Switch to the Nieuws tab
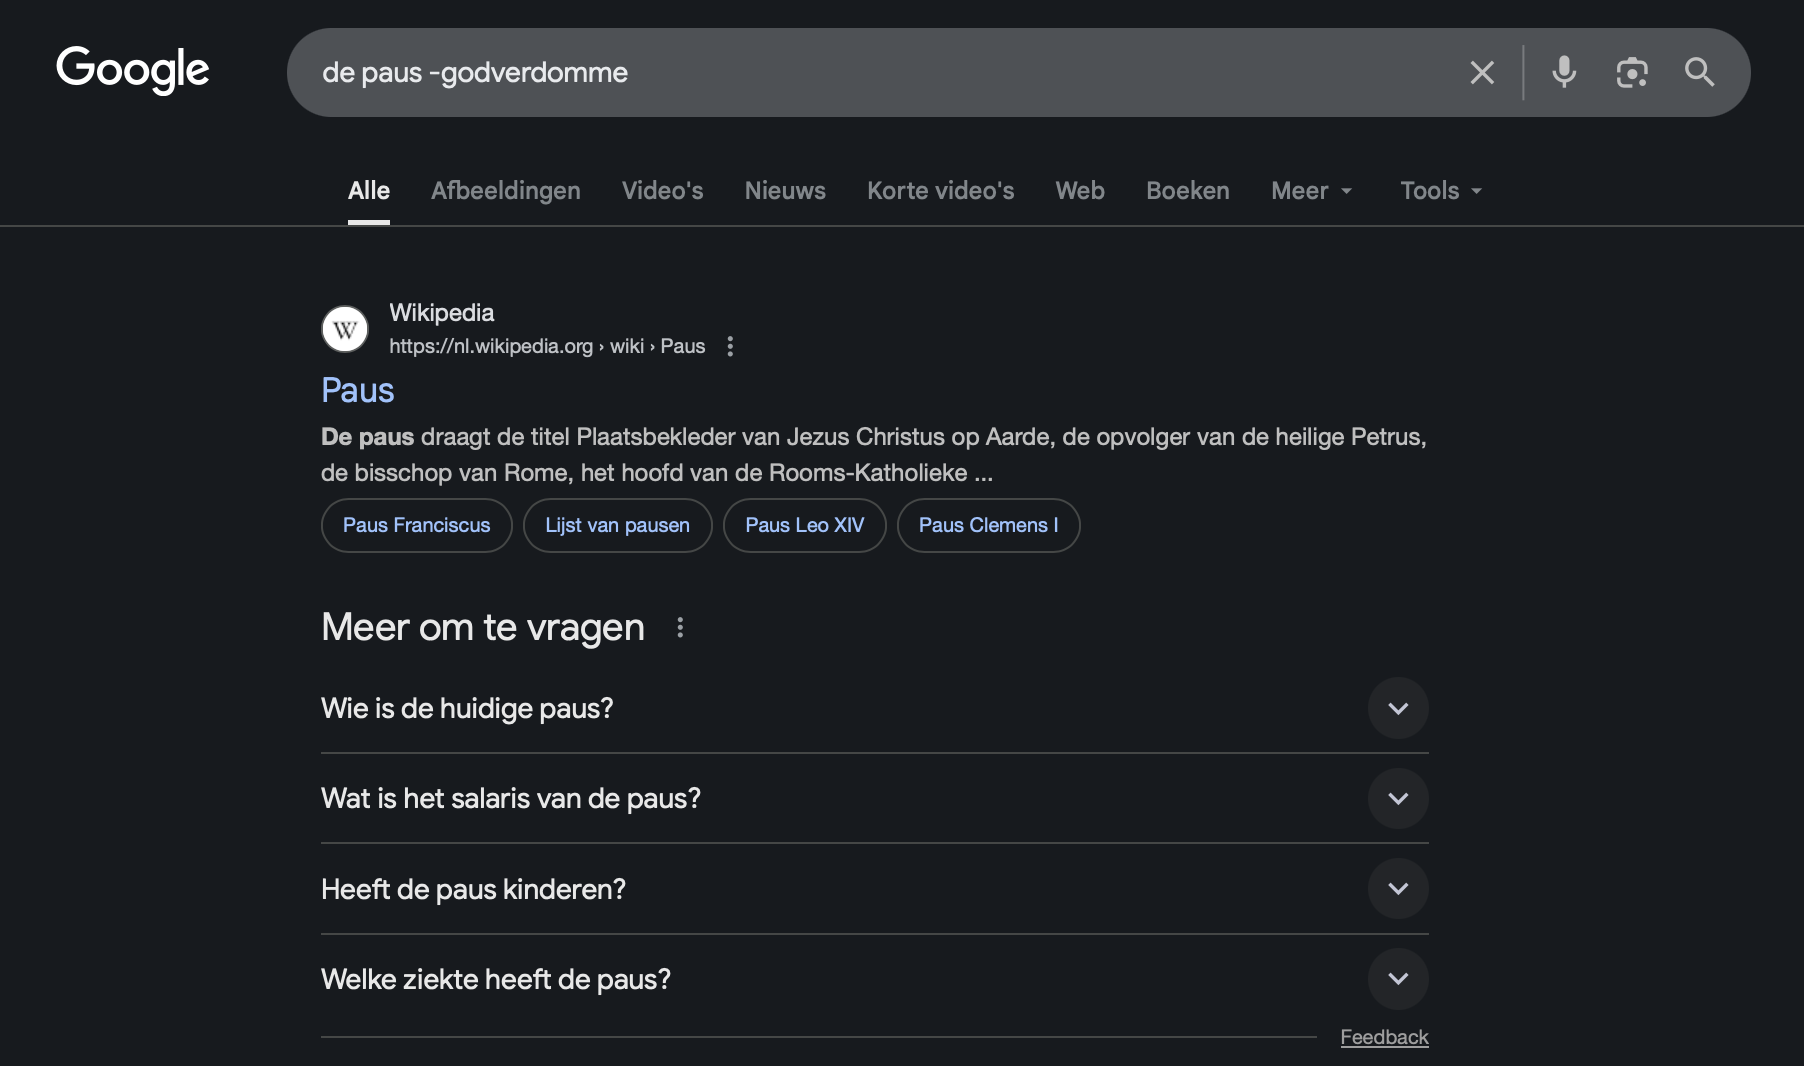This screenshot has height=1066, width=1804. 785,190
